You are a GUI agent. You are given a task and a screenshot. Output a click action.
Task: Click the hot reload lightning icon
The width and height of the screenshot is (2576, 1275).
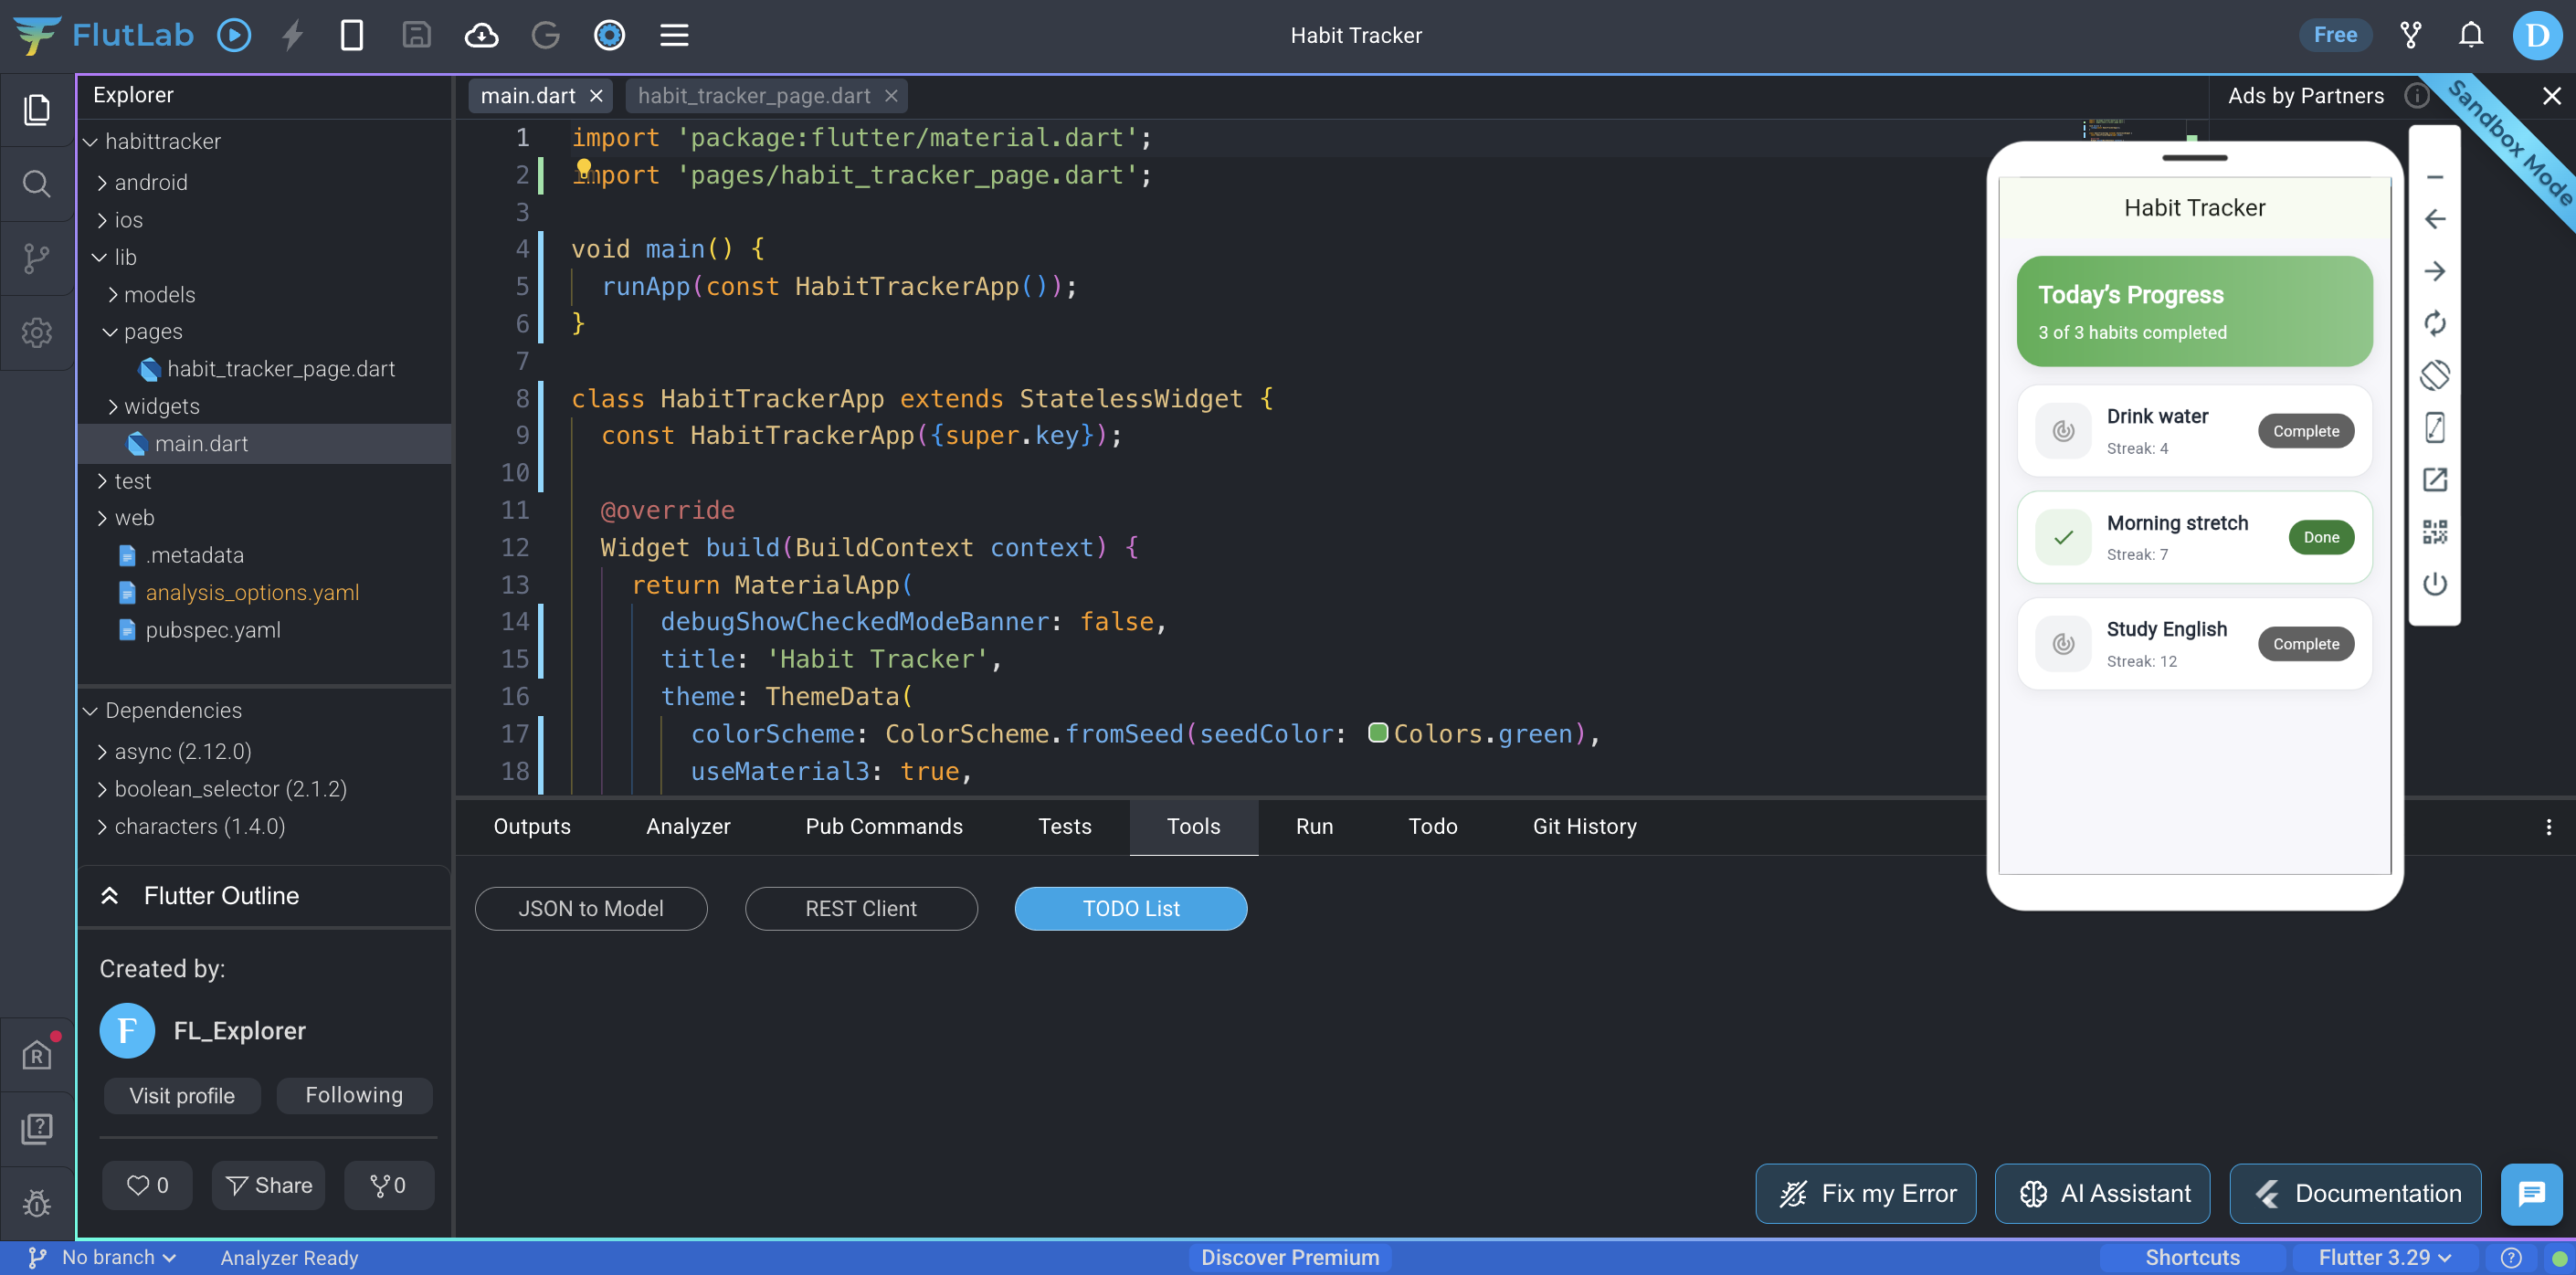pyautogui.click(x=292, y=35)
